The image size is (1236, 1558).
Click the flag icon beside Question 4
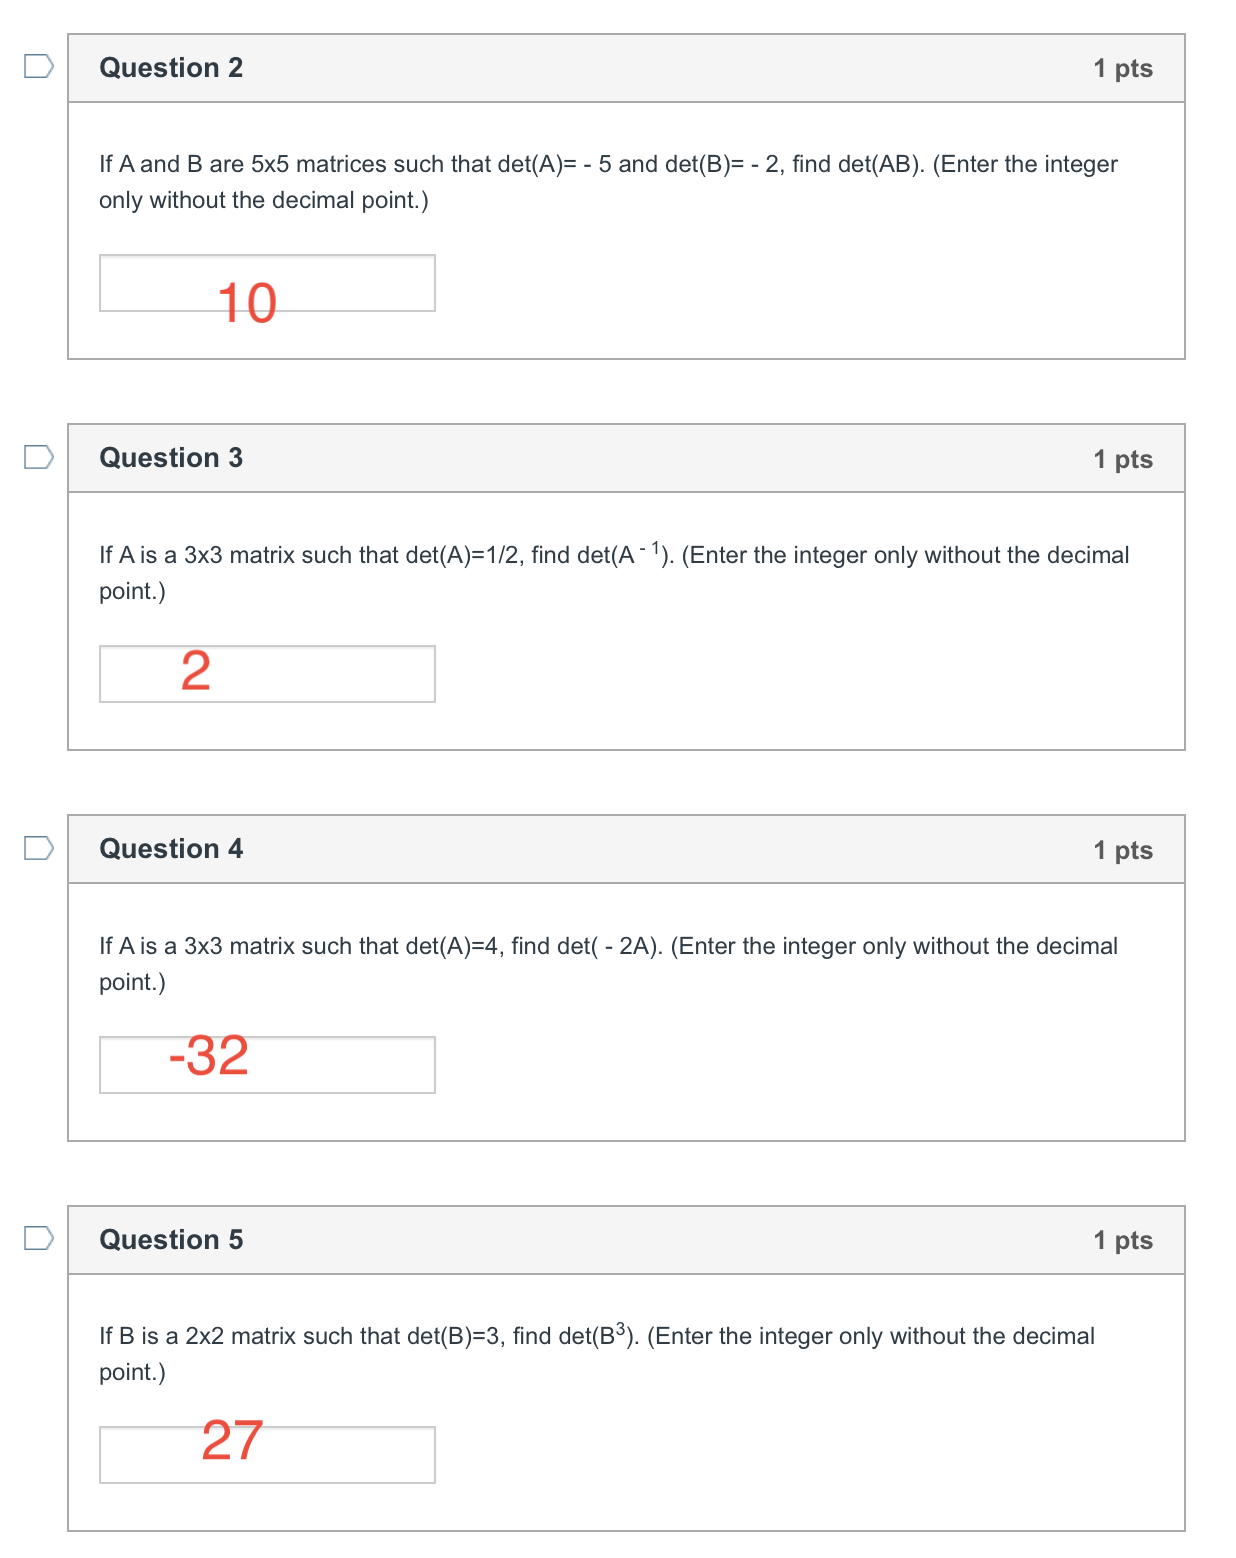coord(37,846)
